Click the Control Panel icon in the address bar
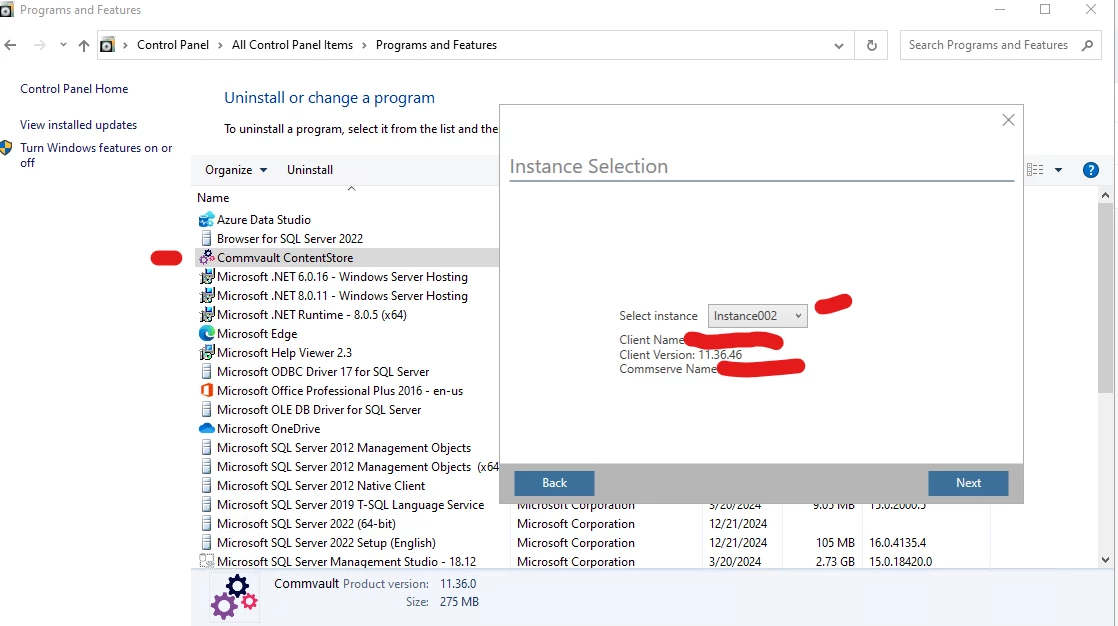The width and height of the screenshot is (1118, 626). [107, 45]
